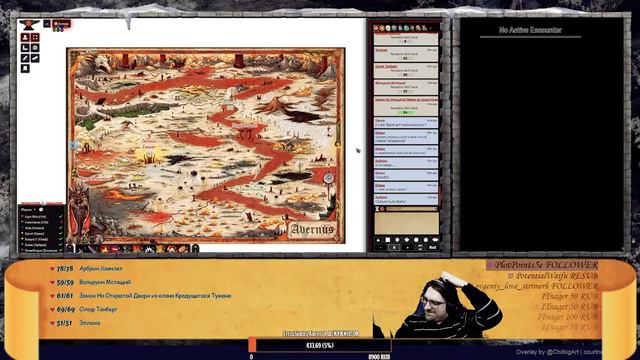Image resolution: width=640 pixels, height=360 pixels.
Task: Select the Tile controls tool
Action: (x=25, y=48)
